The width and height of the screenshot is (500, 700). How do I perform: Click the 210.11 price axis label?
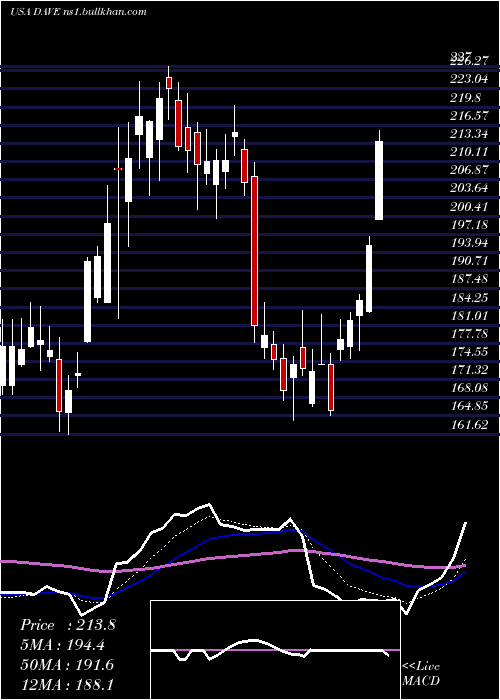tap(468, 152)
